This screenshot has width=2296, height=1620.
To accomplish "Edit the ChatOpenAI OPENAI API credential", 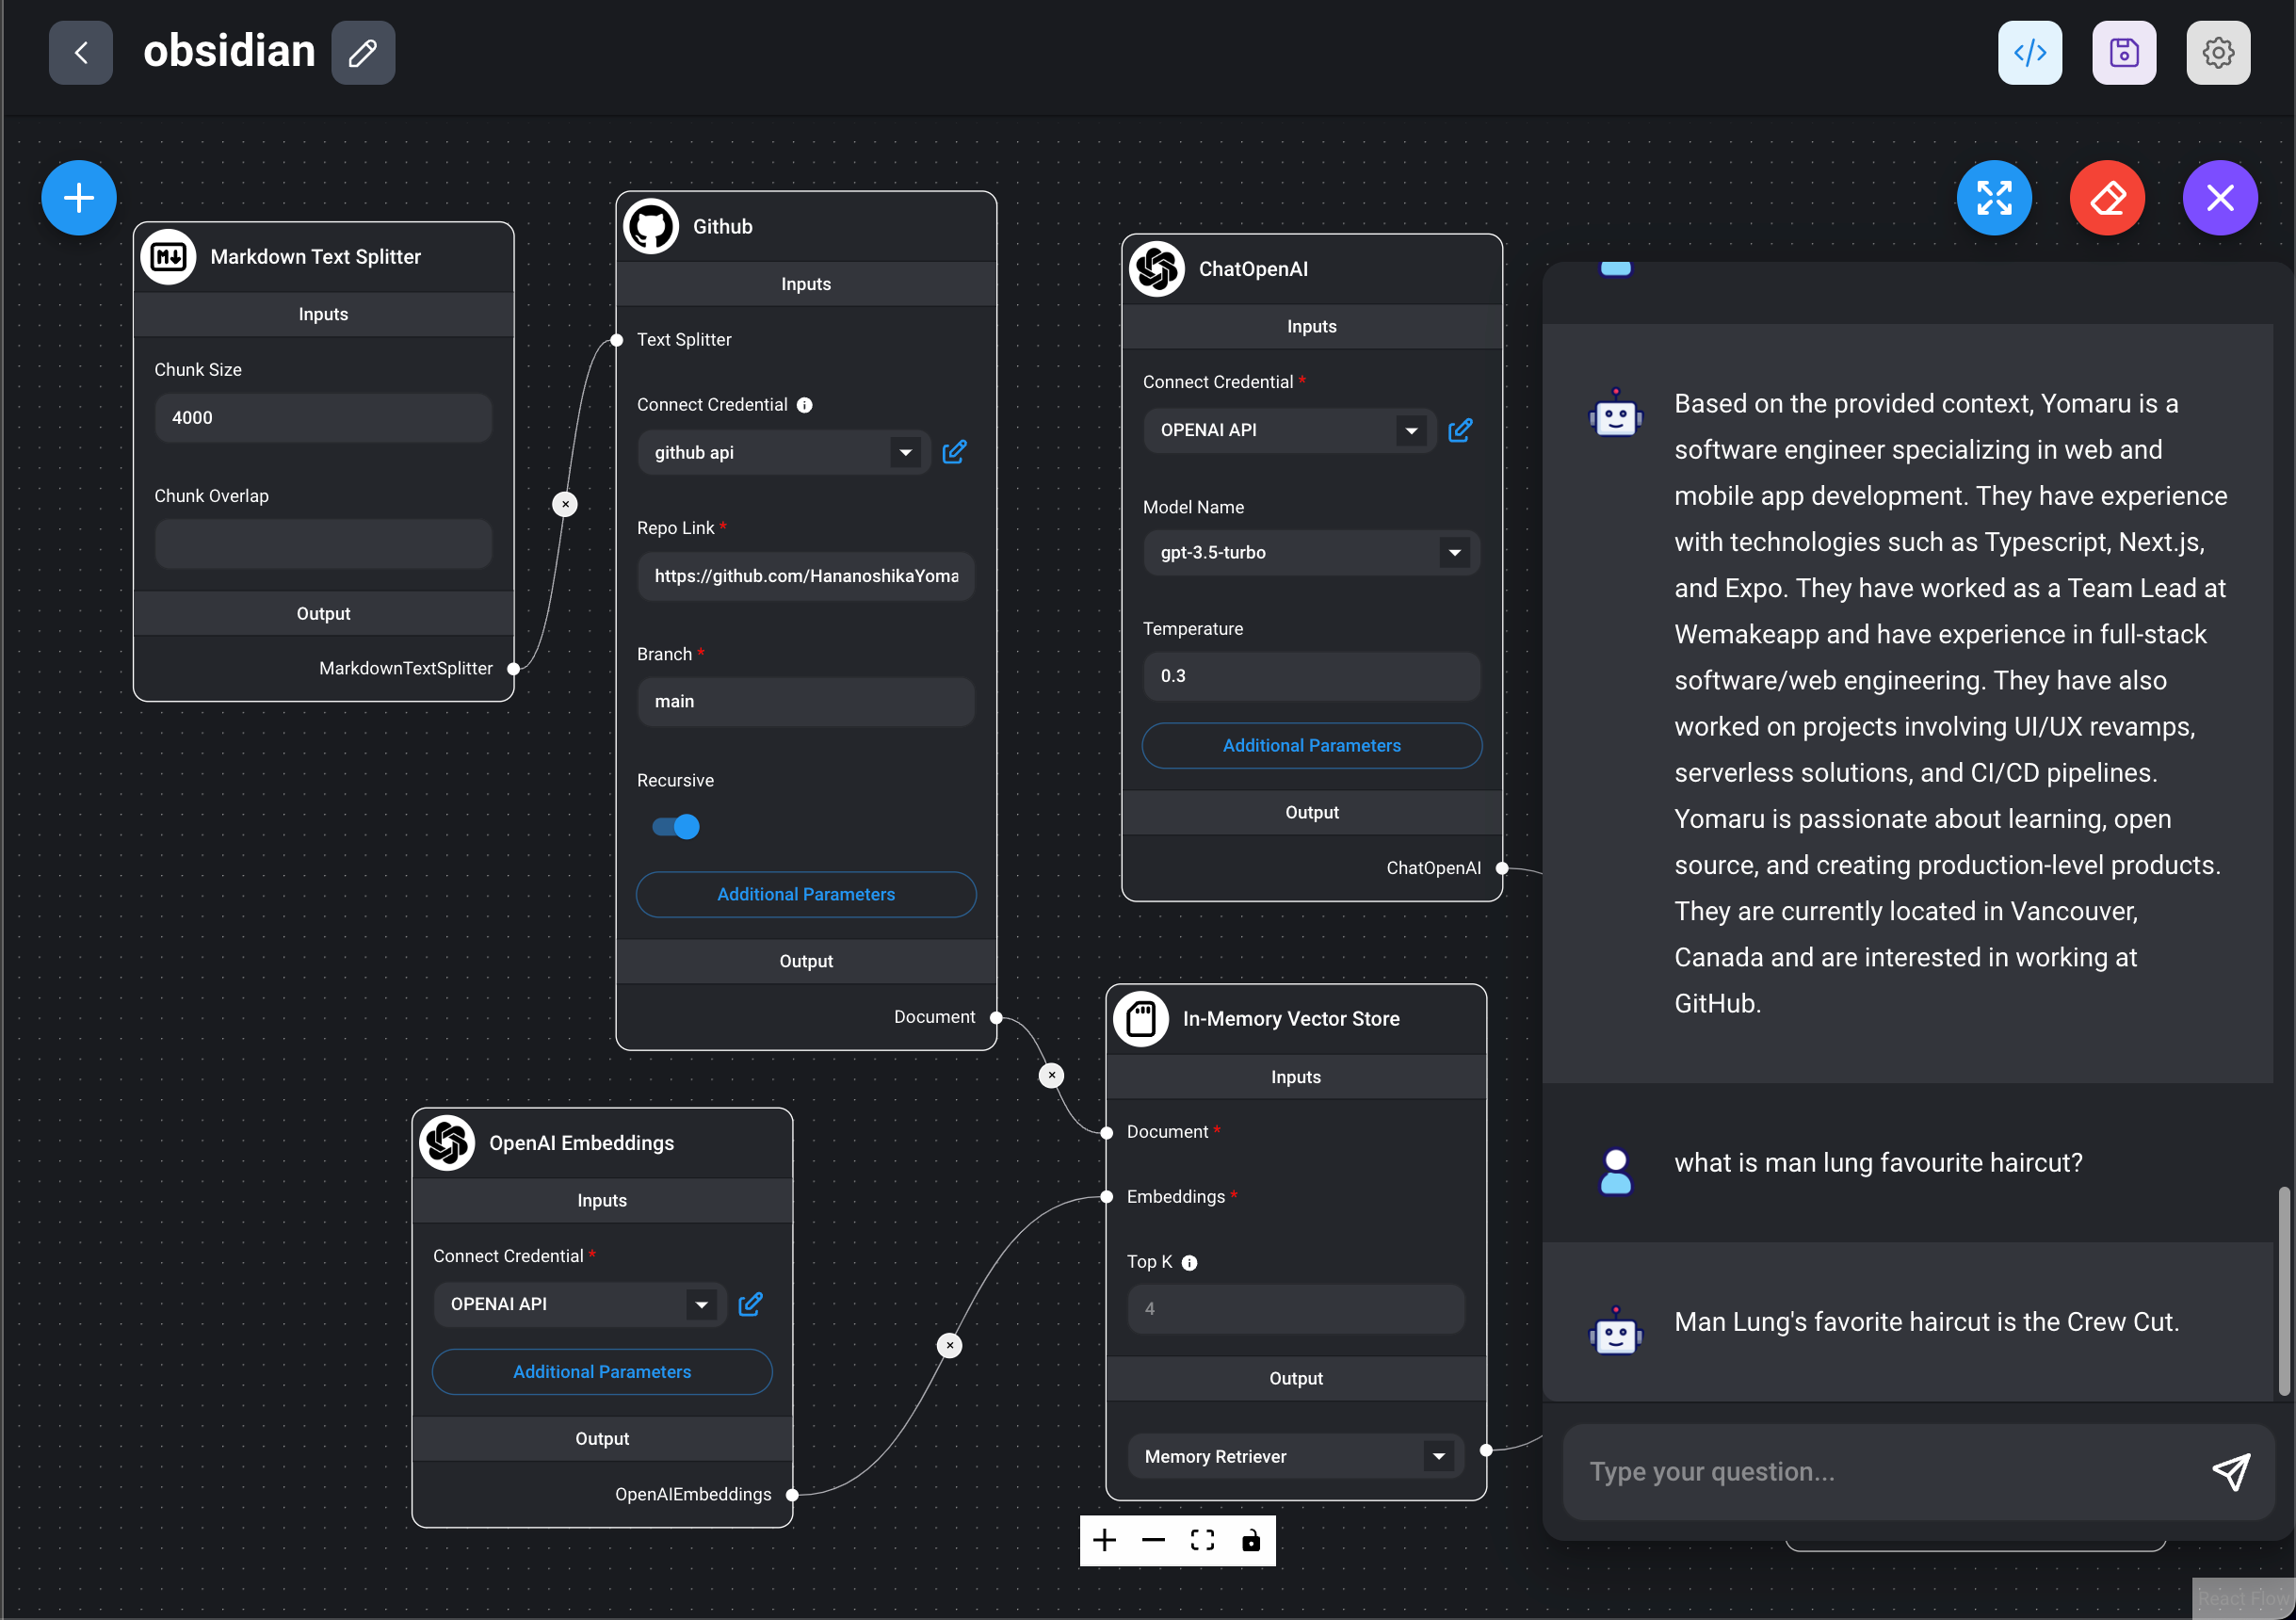I will [1460, 430].
